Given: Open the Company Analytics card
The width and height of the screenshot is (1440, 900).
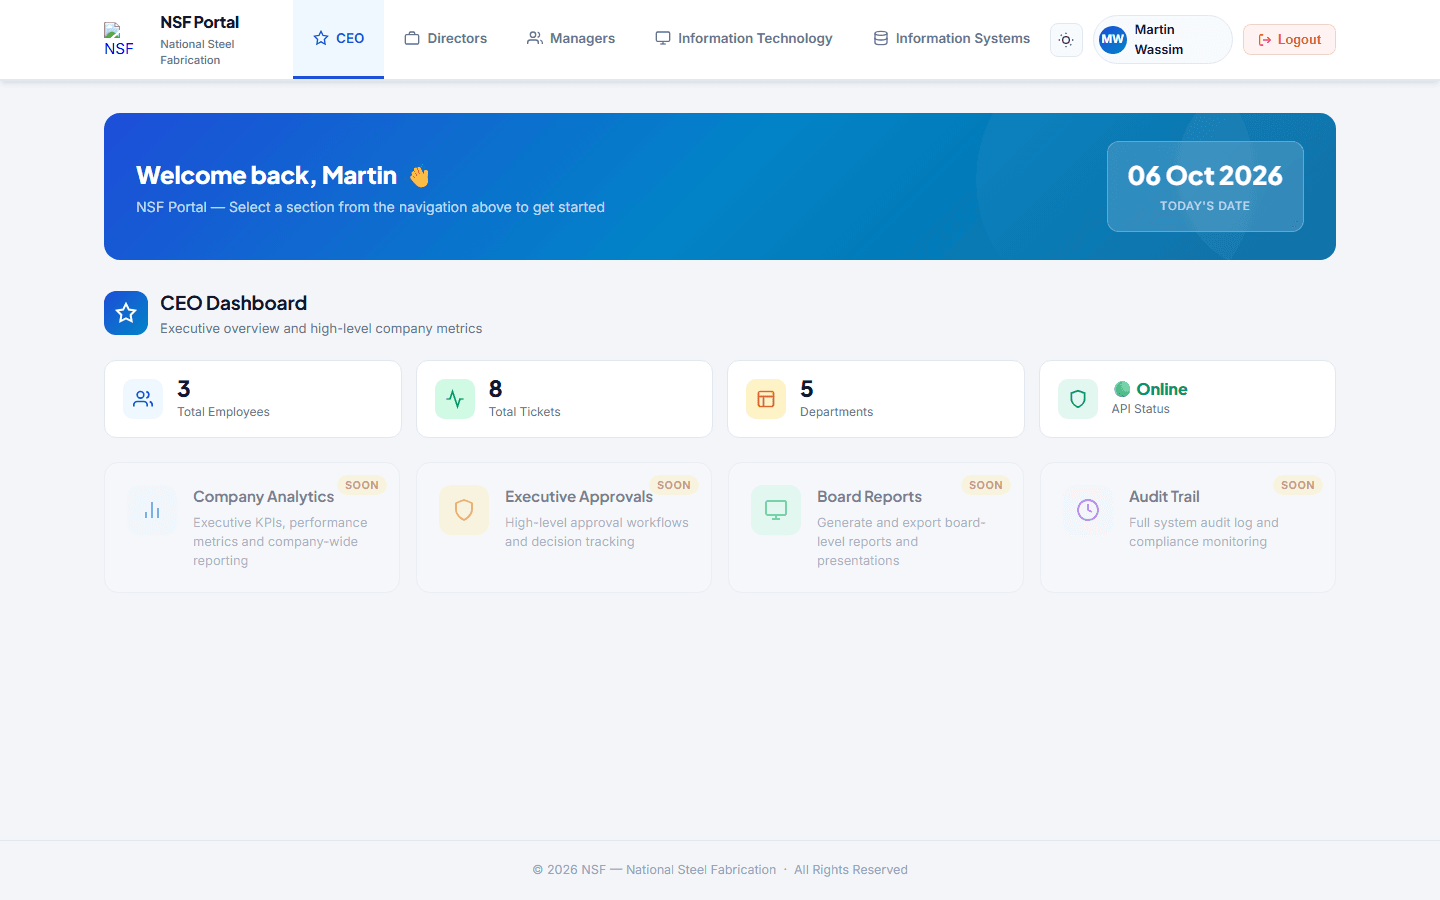Looking at the screenshot, I should [252, 527].
